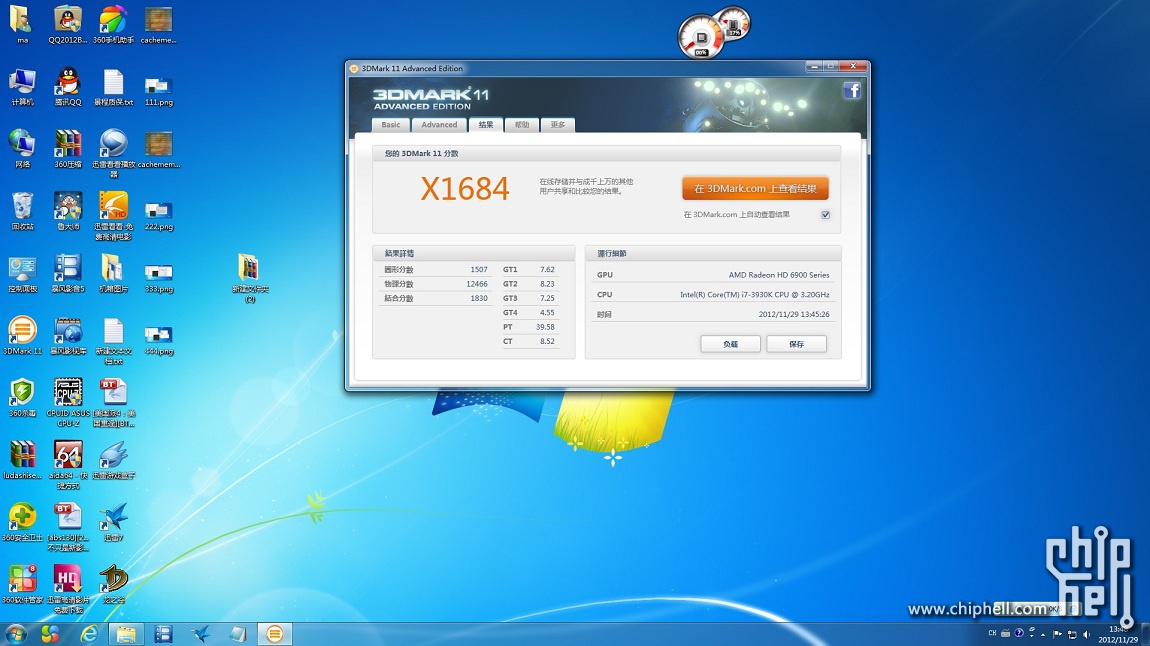
Task: Click the CH input language indicator
Action: [x=992, y=634]
